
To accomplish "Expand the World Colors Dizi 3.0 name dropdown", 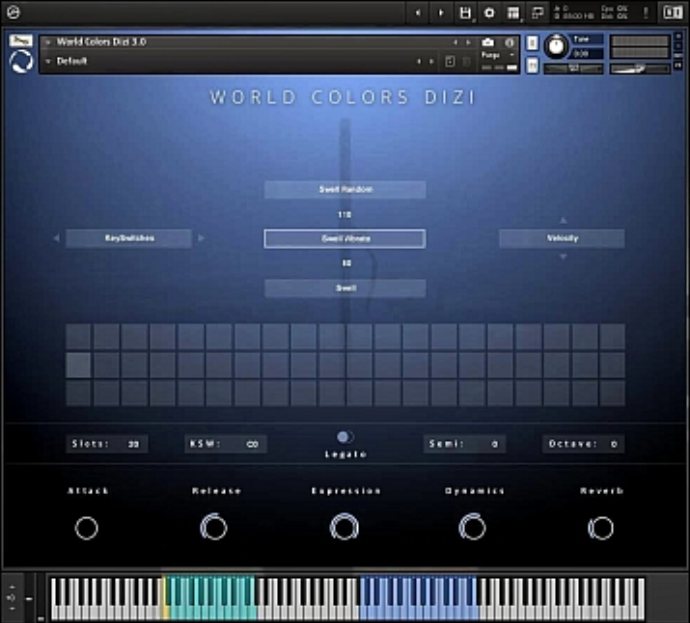I will 48,42.
